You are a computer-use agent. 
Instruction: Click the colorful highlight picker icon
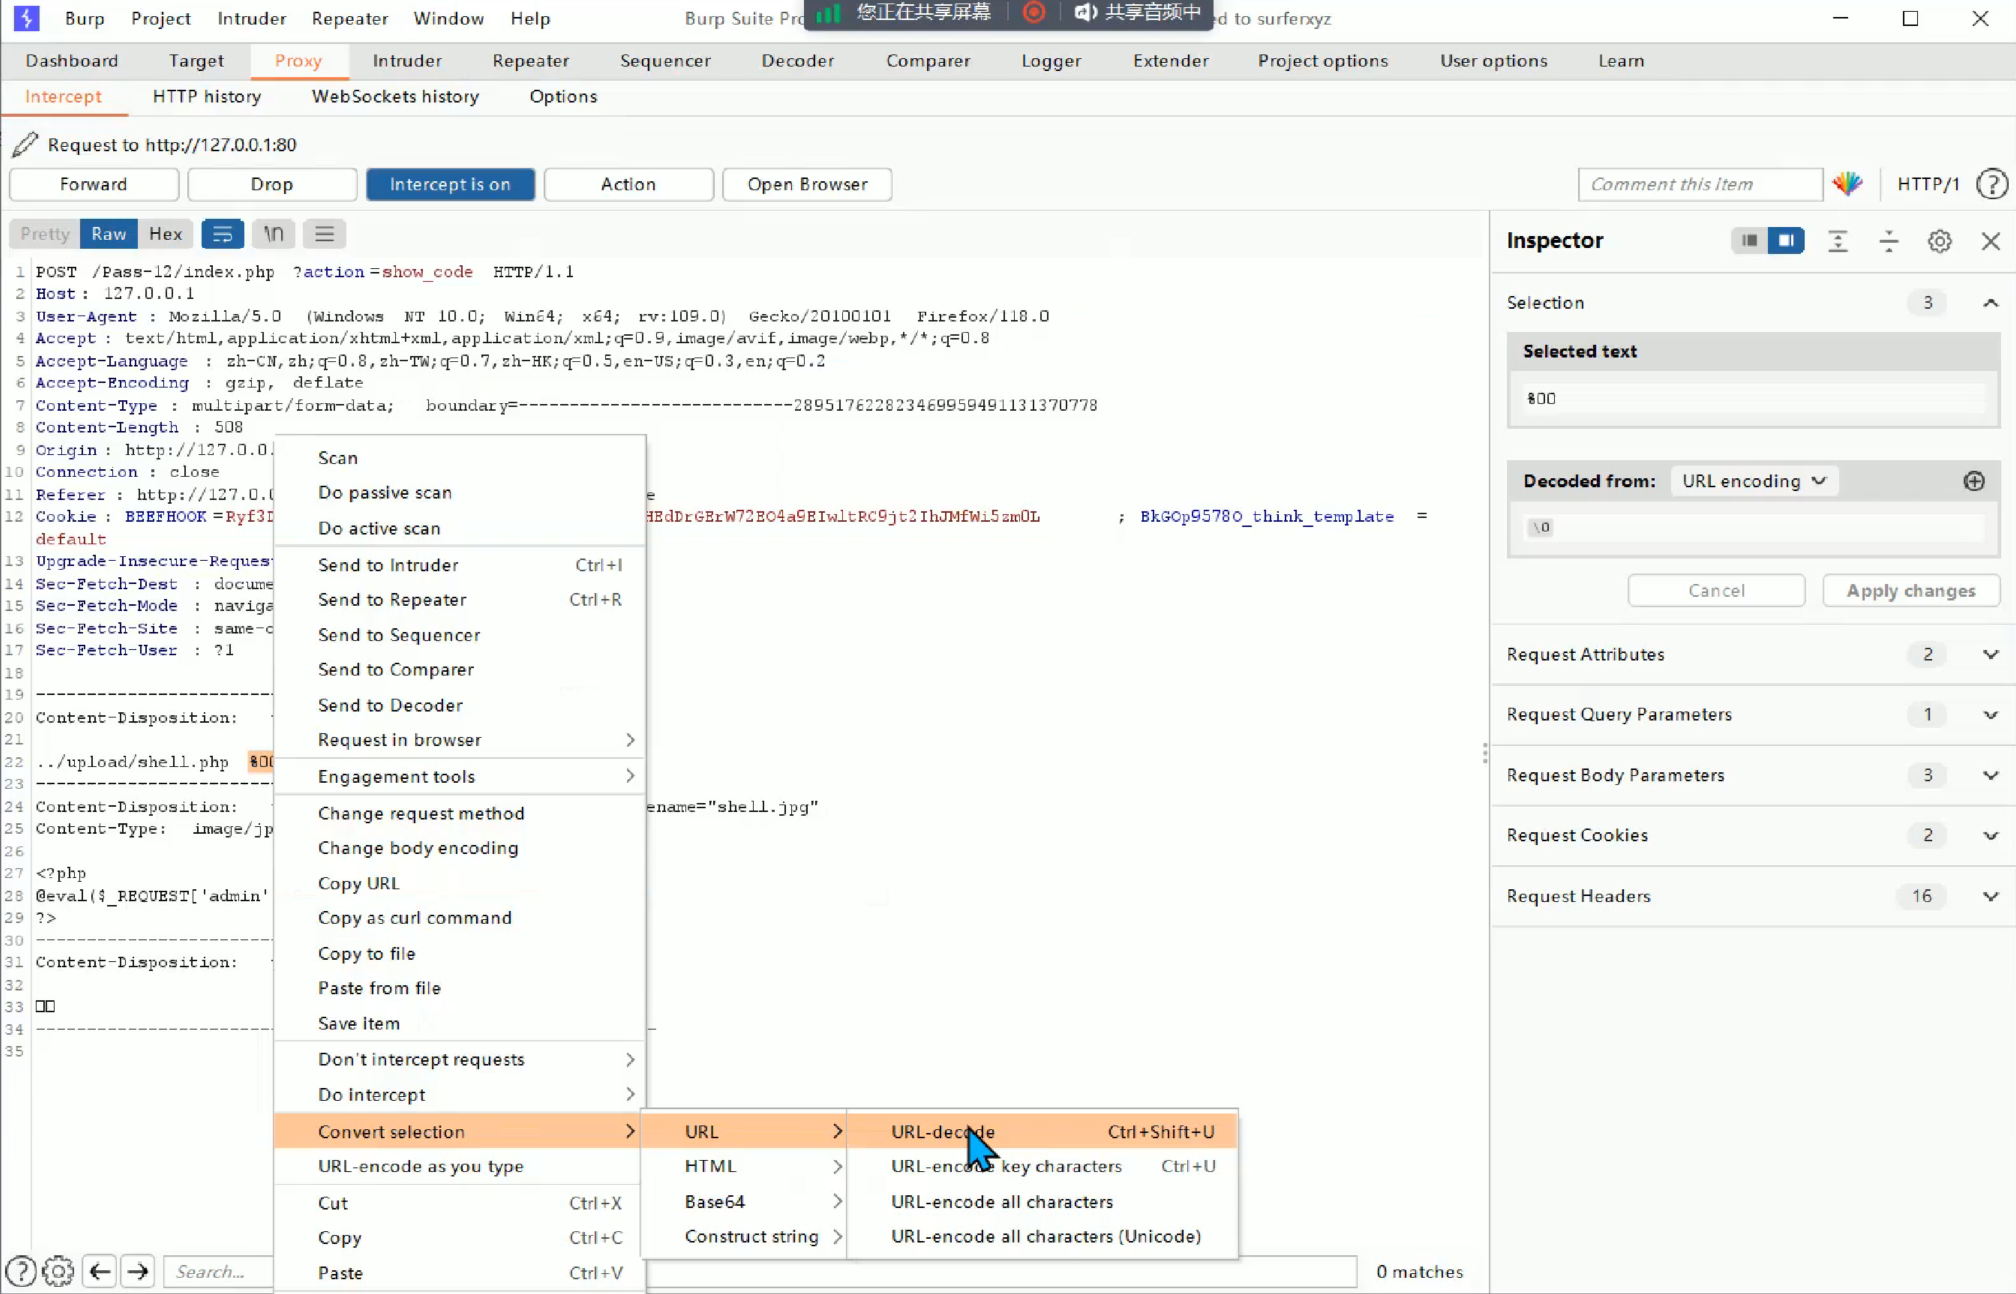click(x=1847, y=184)
